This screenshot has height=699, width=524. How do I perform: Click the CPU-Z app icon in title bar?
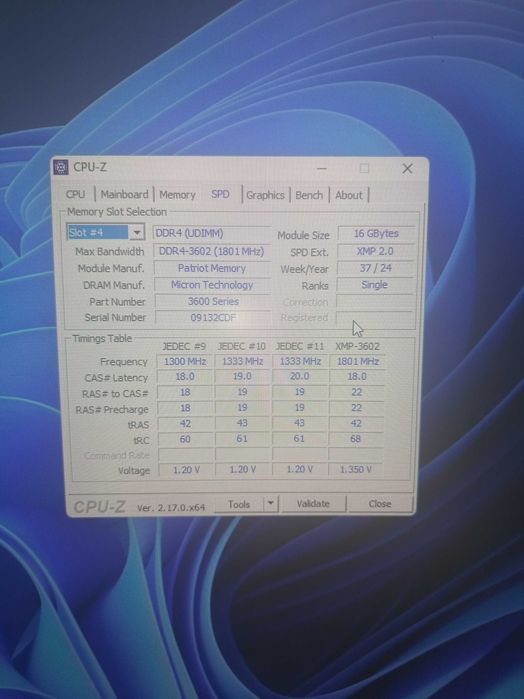click(x=61, y=168)
